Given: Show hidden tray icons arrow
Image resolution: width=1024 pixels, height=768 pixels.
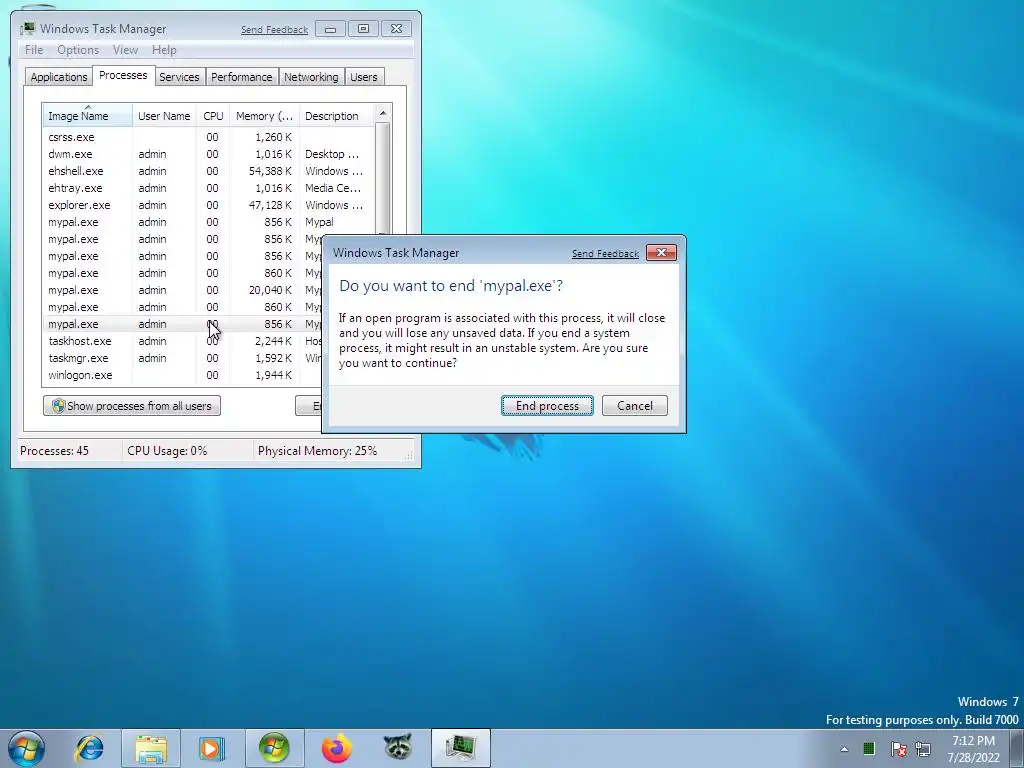Looking at the screenshot, I should coord(844,749).
